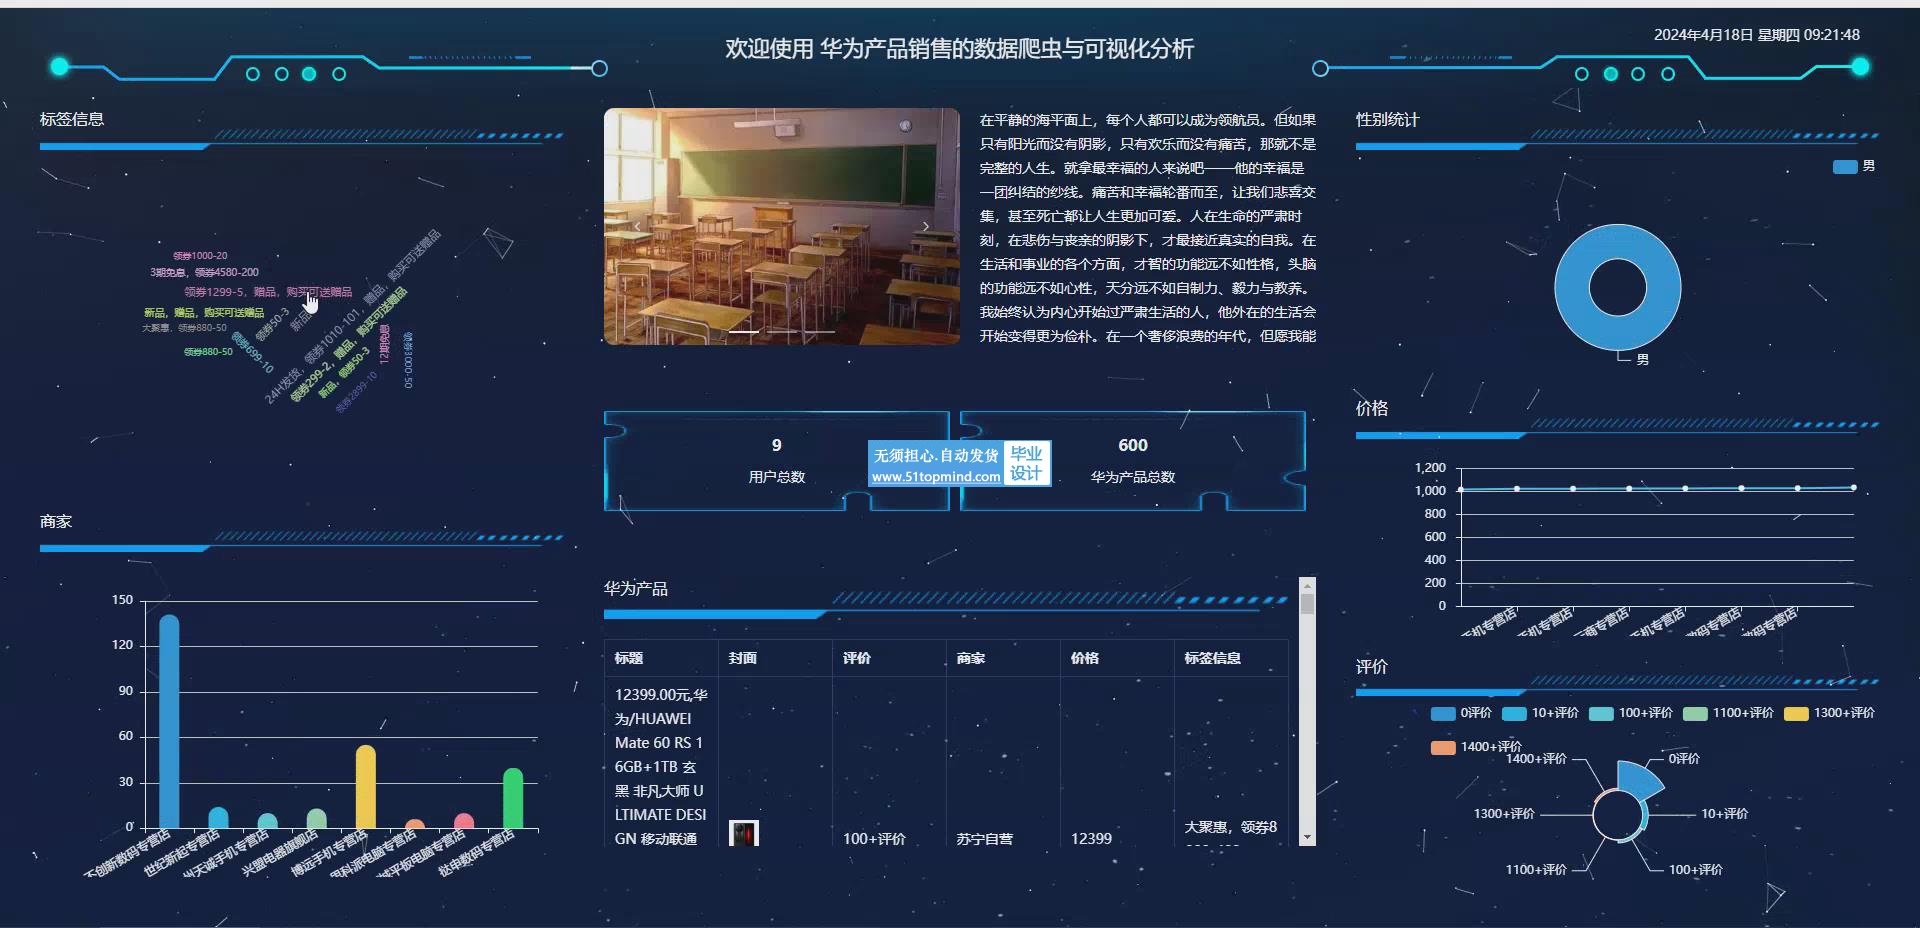Click the 华为产品 panel heading
This screenshot has width=1920, height=928.
pyautogui.click(x=635, y=589)
